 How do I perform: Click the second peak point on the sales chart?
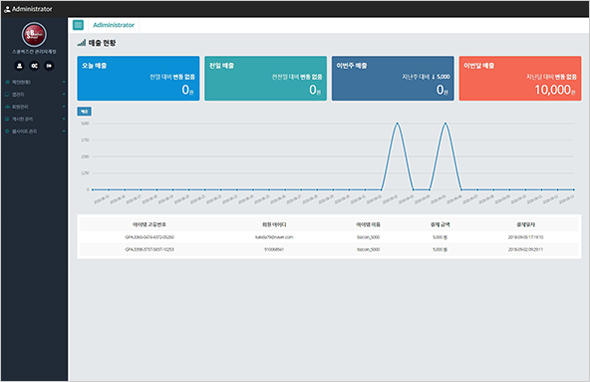[x=446, y=123]
